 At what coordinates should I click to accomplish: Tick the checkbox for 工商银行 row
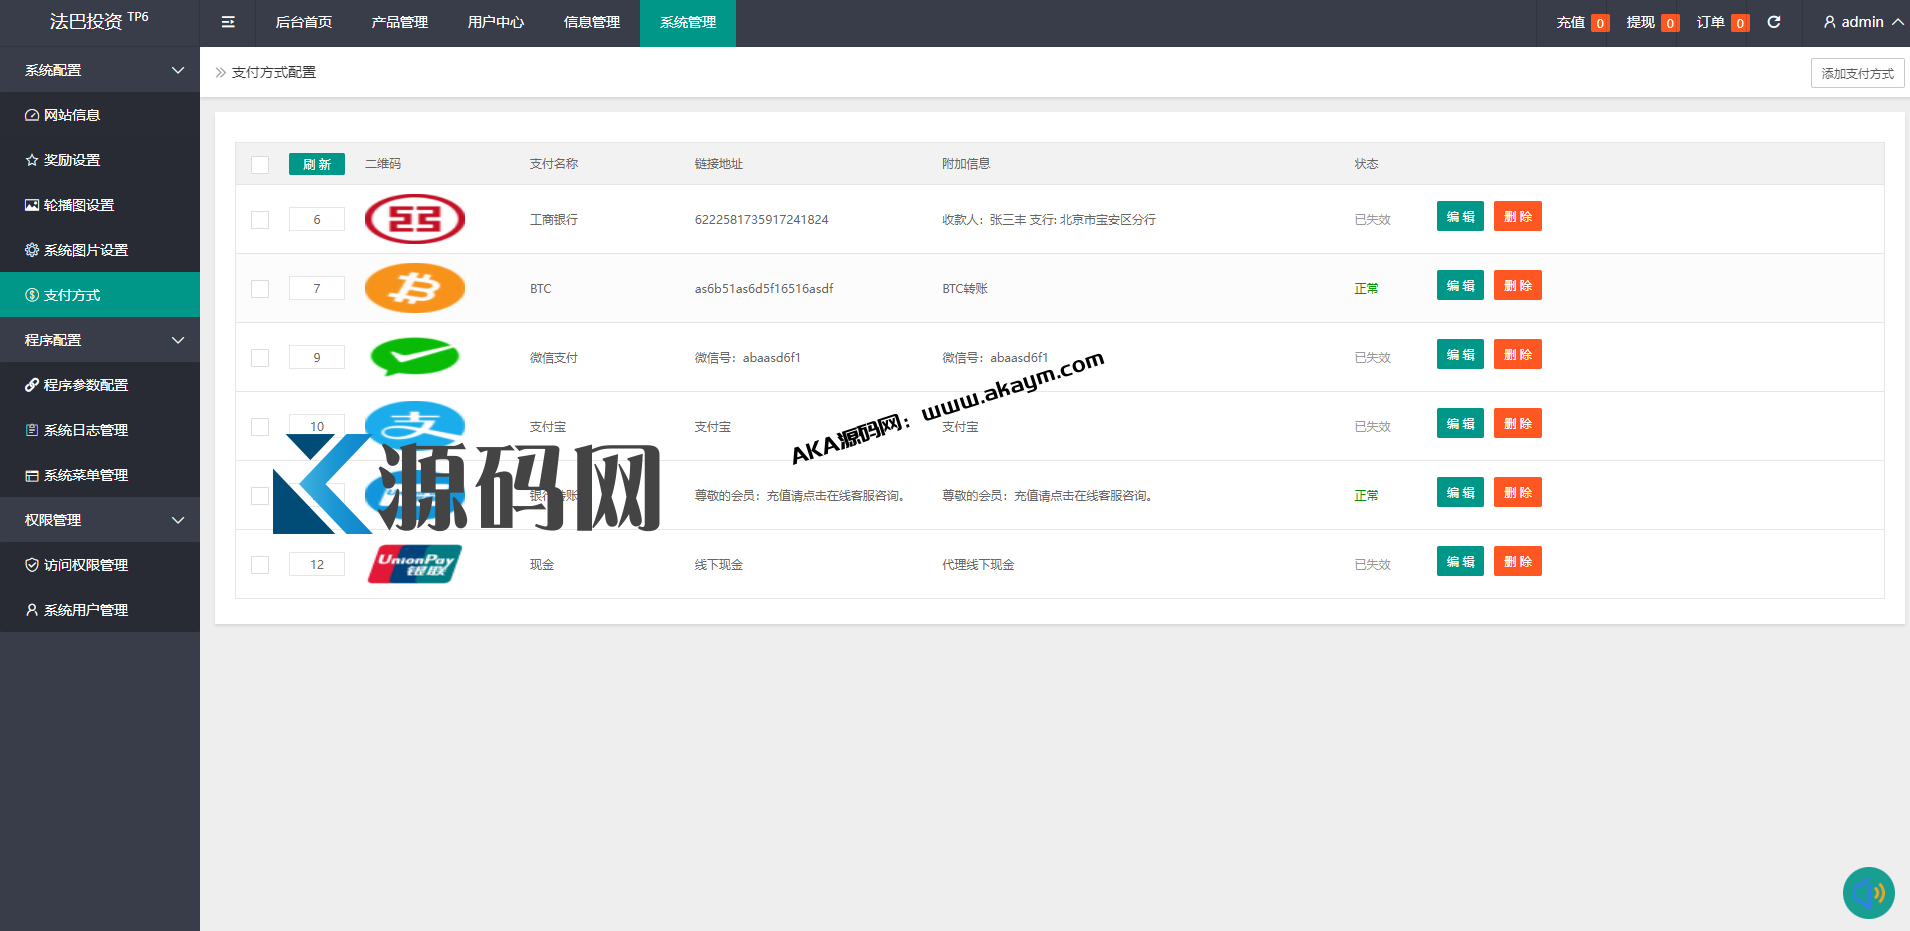(260, 220)
